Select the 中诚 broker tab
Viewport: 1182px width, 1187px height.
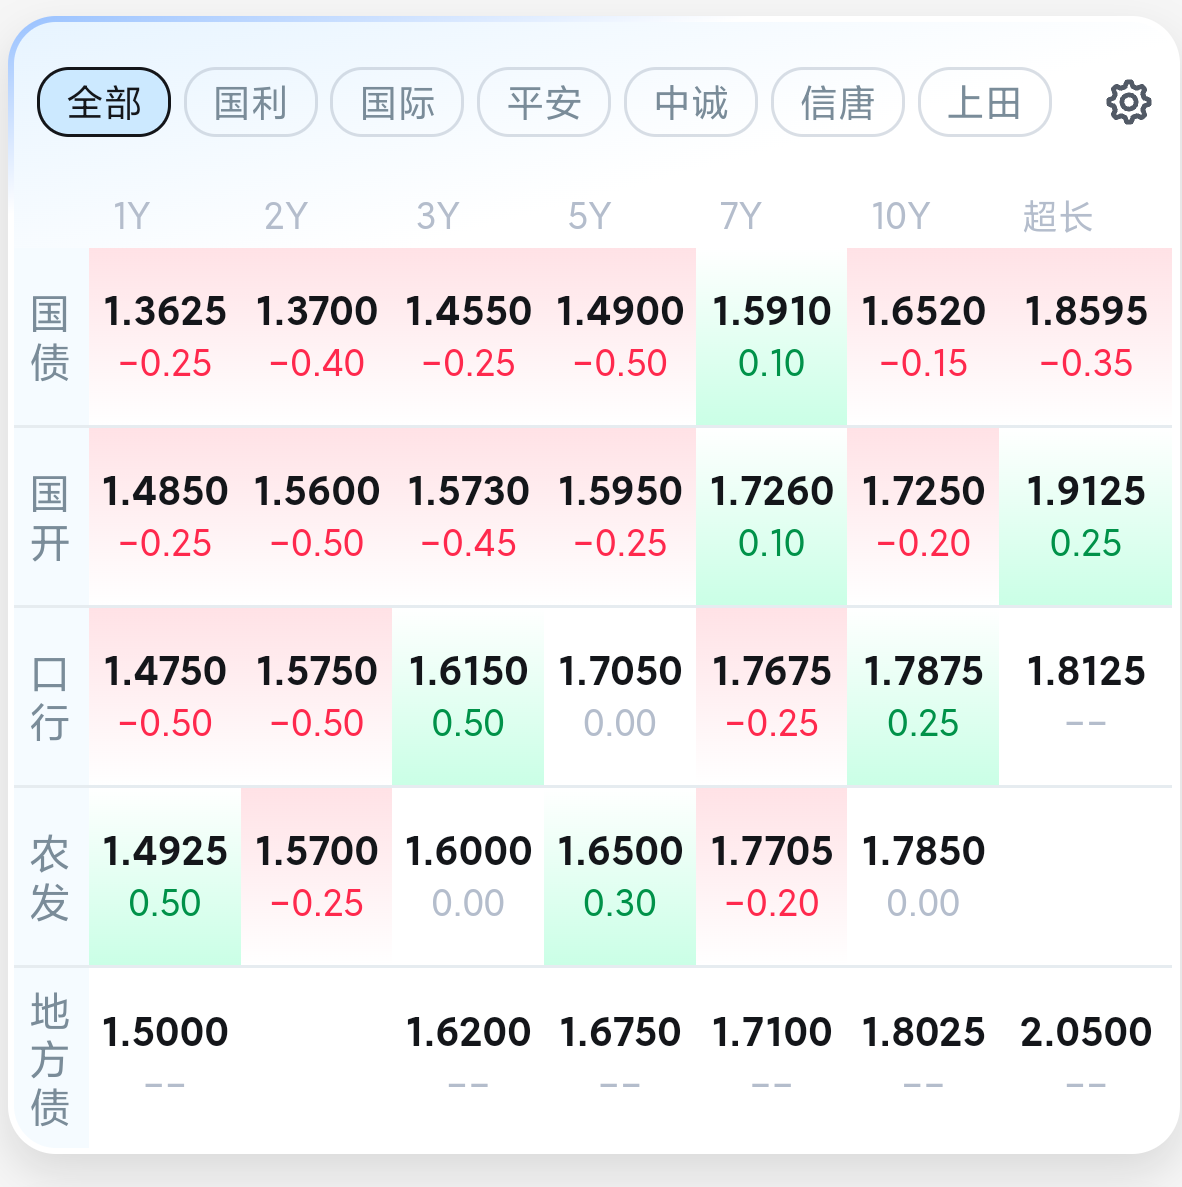pyautogui.click(x=691, y=102)
